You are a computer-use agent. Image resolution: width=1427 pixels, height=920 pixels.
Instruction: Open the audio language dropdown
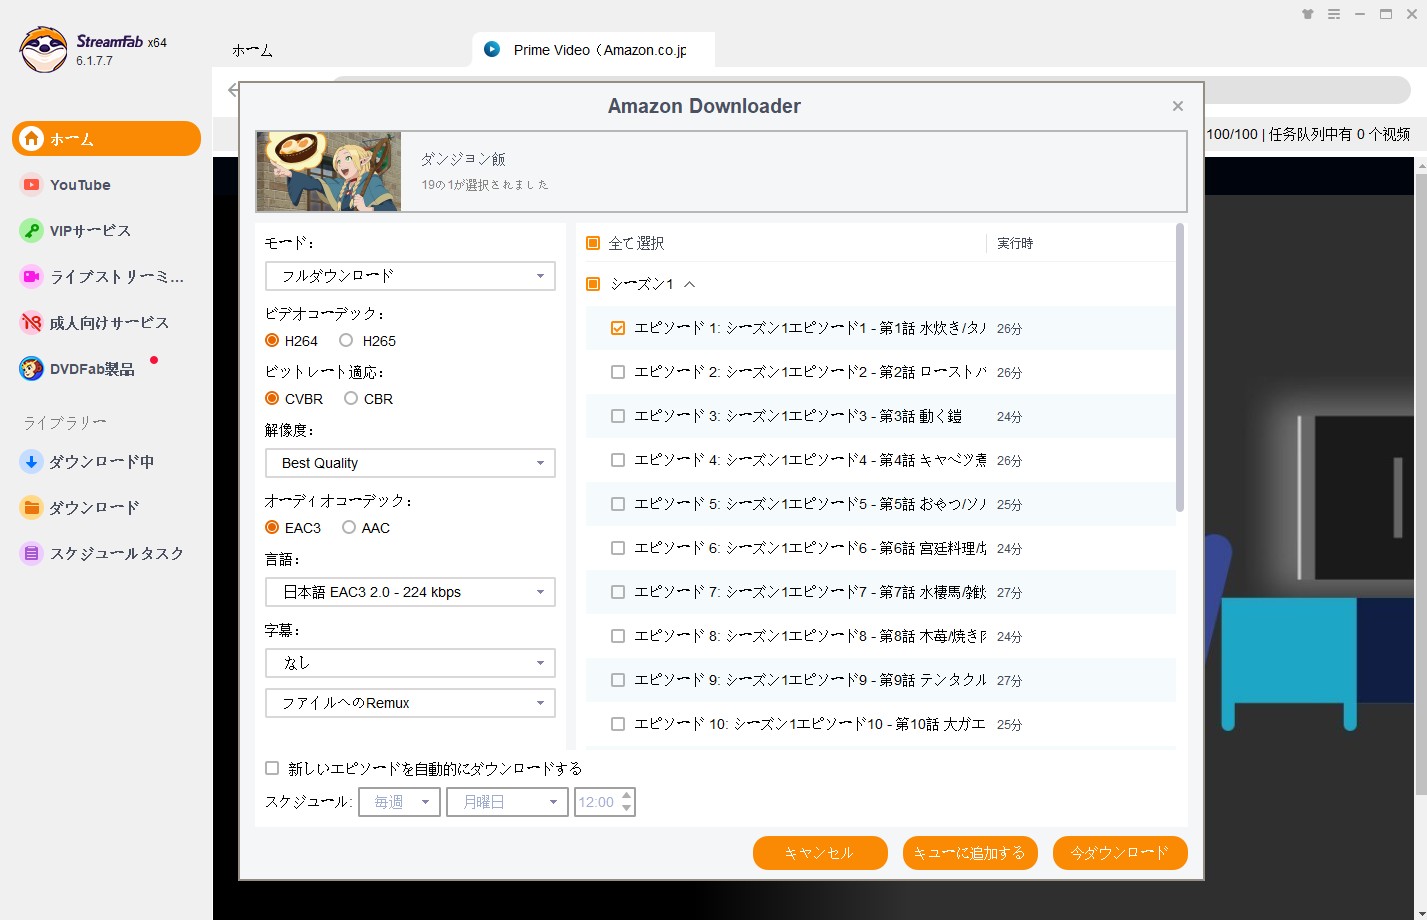pyautogui.click(x=410, y=592)
